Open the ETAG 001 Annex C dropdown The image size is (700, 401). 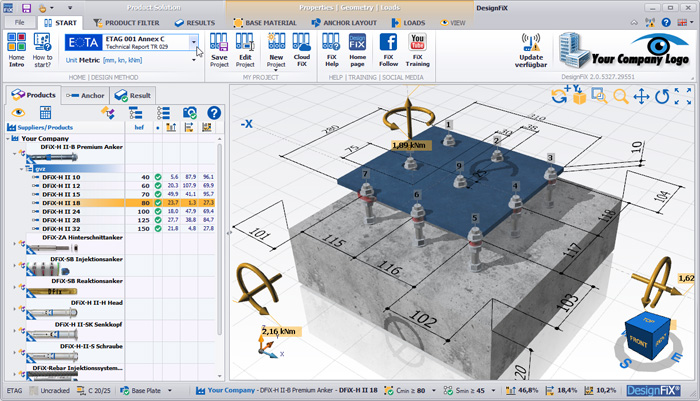pyautogui.click(x=195, y=41)
